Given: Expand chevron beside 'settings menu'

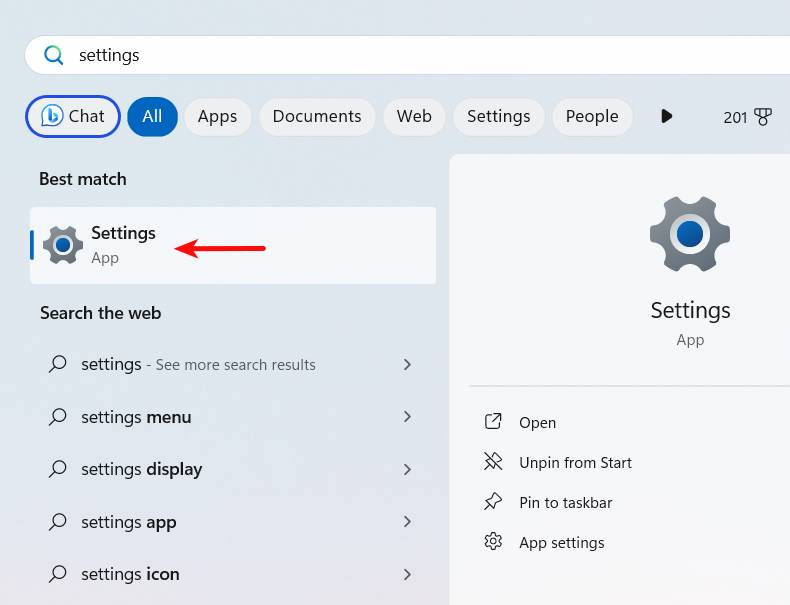Looking at the screenshot, I should point(407,417).
